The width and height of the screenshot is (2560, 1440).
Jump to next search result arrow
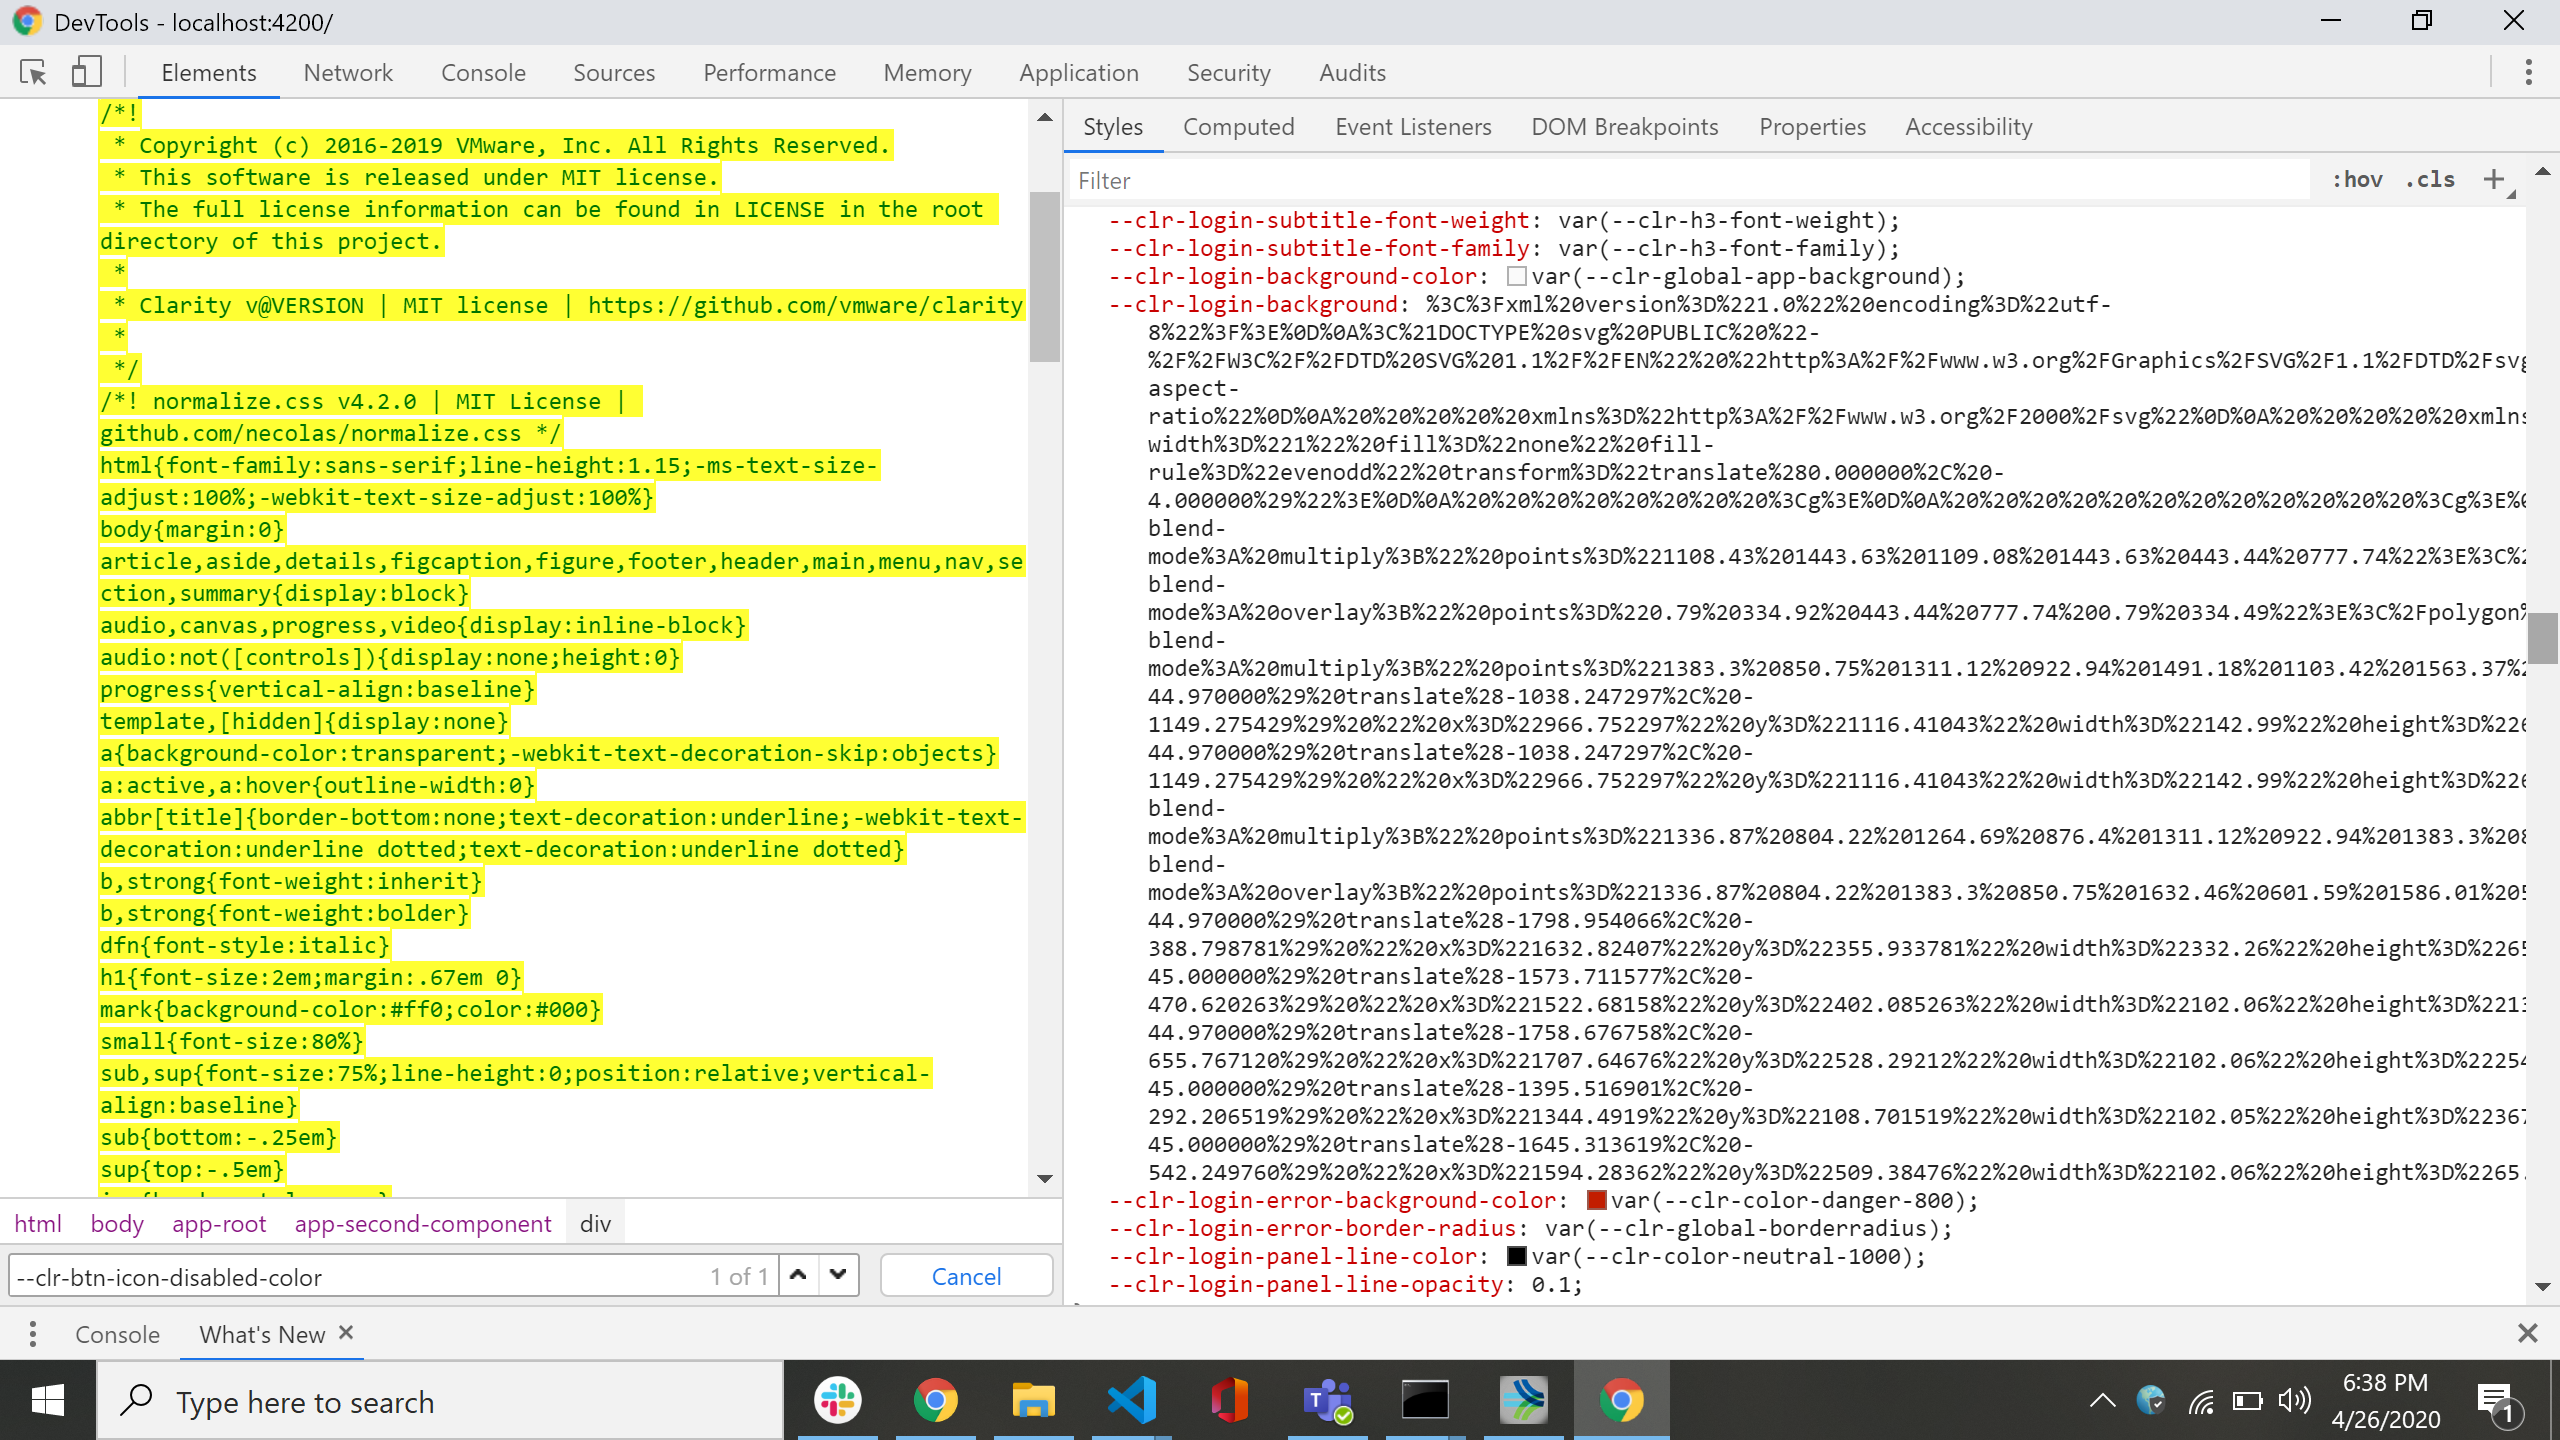(838, 1275)
